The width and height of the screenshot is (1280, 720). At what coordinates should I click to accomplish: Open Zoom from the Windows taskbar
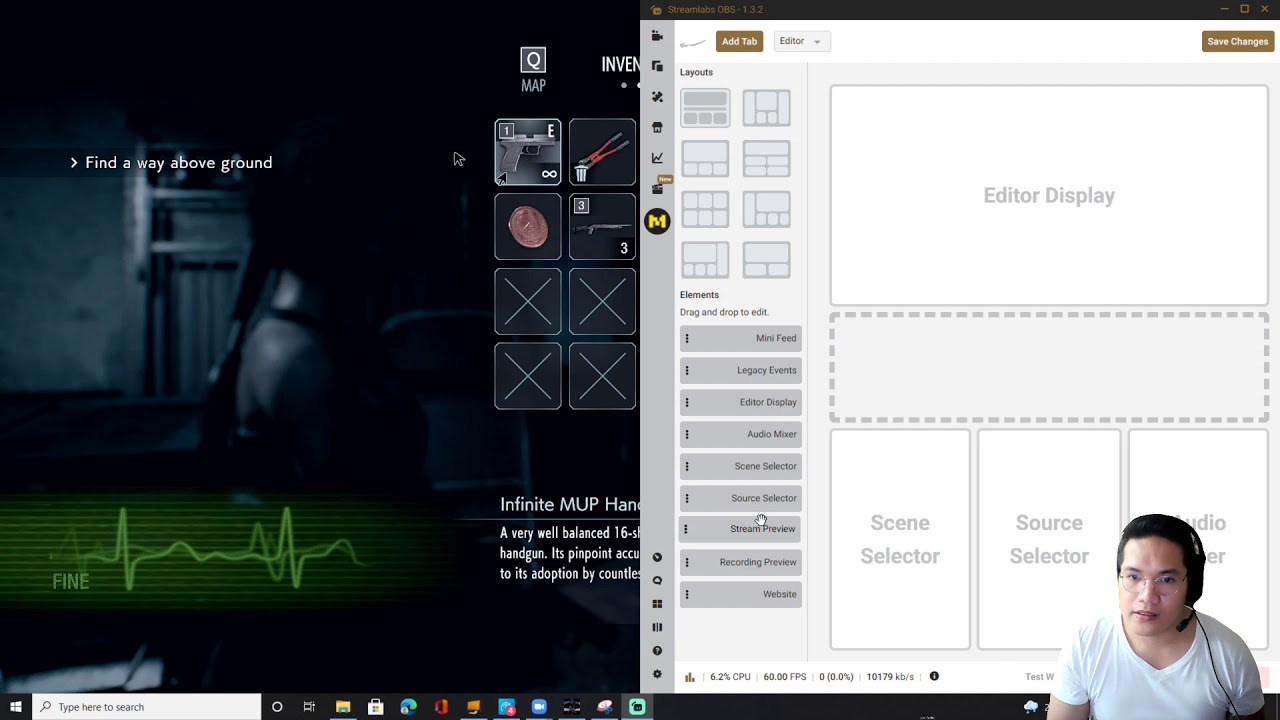click(539, 707)
